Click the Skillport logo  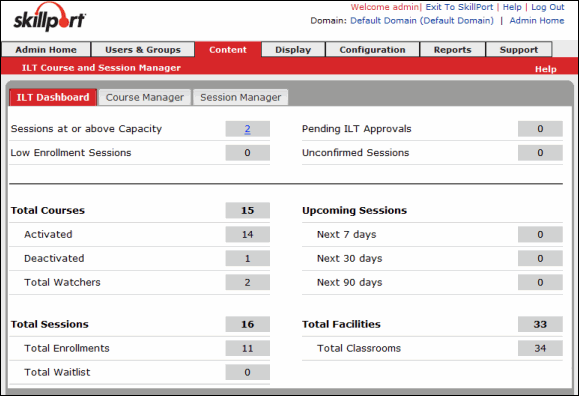[x=49, y=17]
